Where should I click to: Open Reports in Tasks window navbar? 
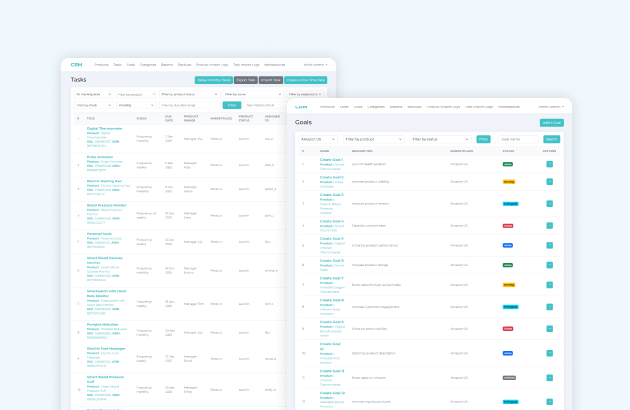[167, 65]
